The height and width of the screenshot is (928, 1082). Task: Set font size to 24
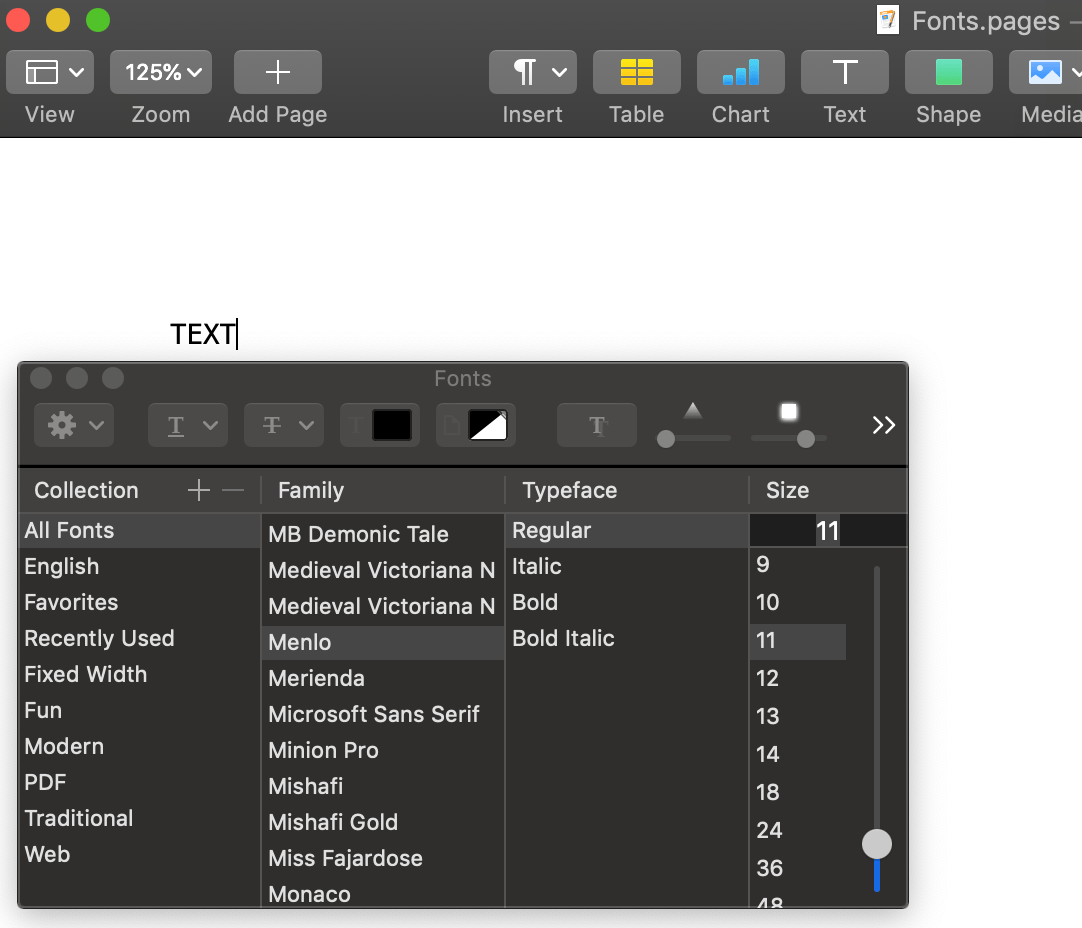click(798, 830)
